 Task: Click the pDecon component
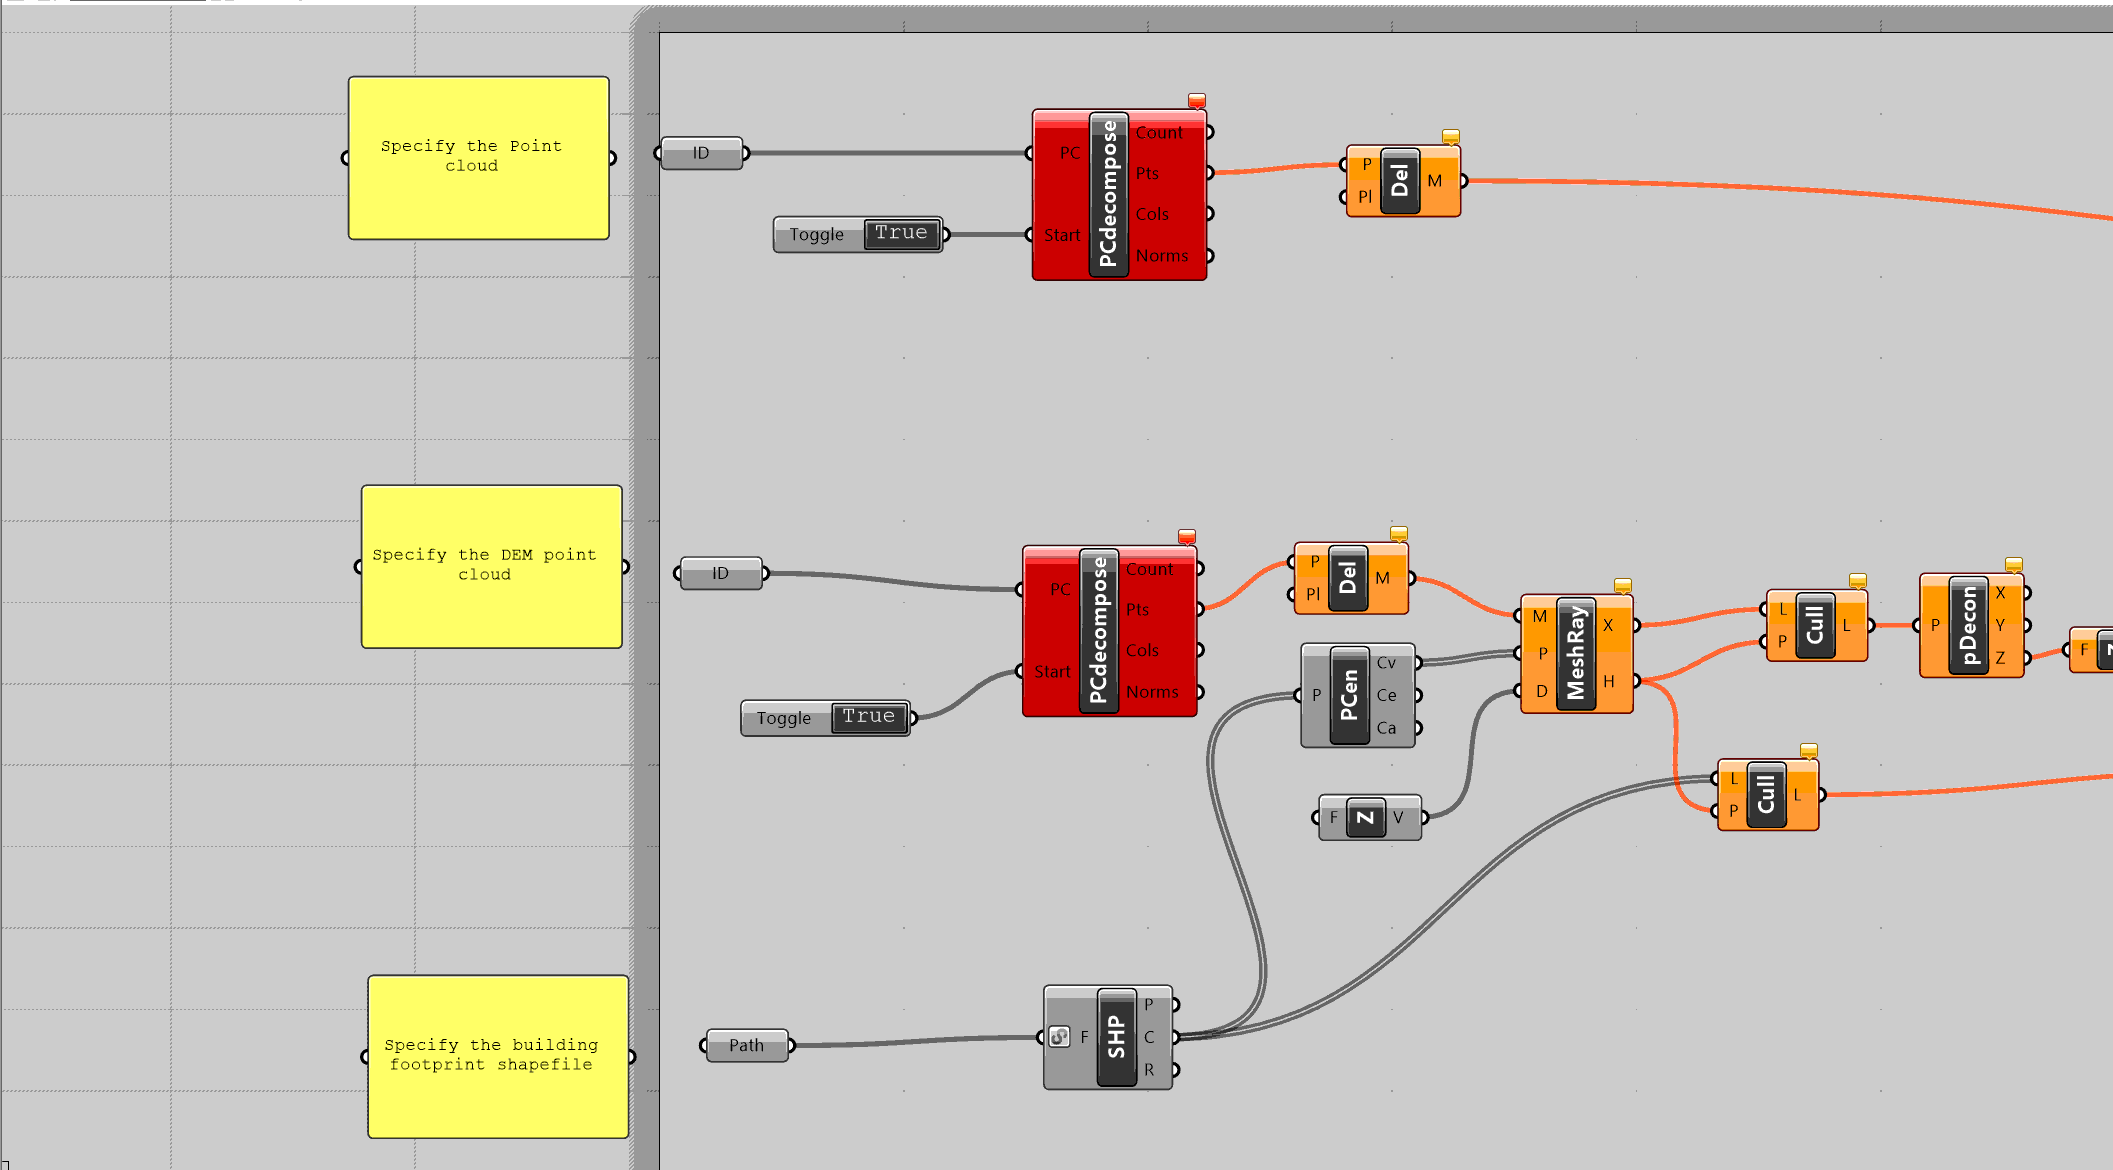[x=1969, y=625]
